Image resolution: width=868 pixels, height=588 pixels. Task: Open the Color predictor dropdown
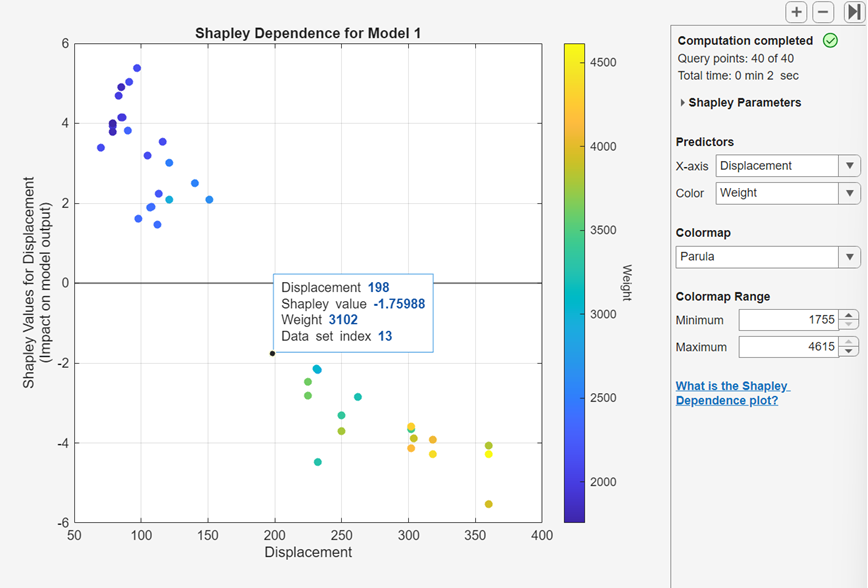tap(848, 192)
